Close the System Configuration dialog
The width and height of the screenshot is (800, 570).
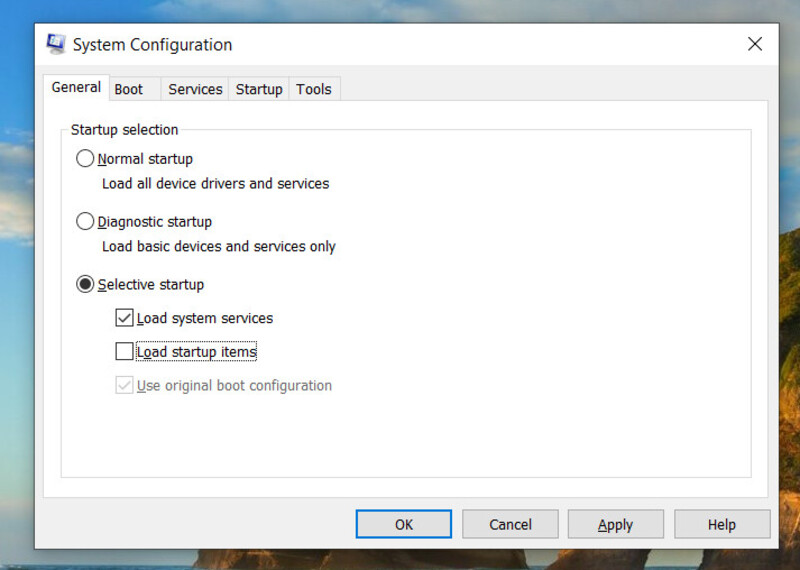(755, 44)
